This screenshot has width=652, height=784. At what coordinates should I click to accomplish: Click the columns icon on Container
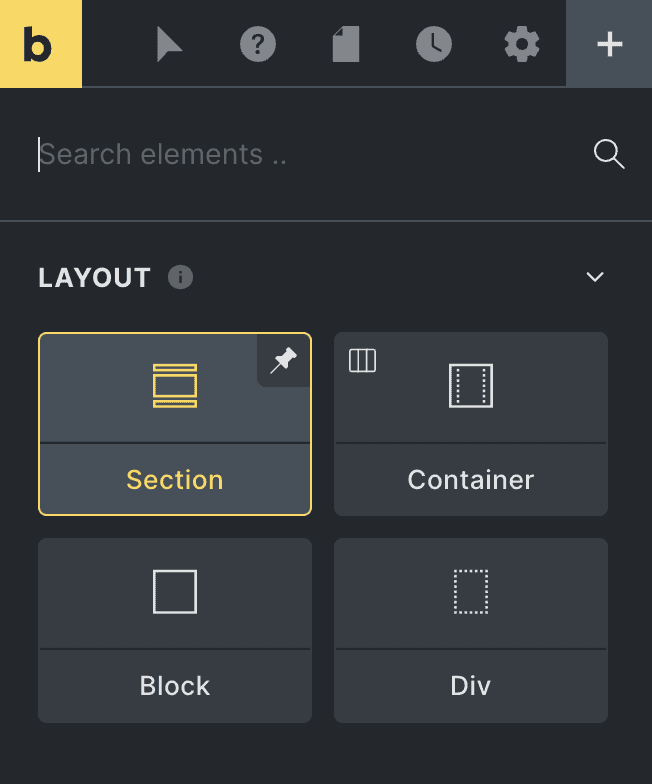[362, 361]
